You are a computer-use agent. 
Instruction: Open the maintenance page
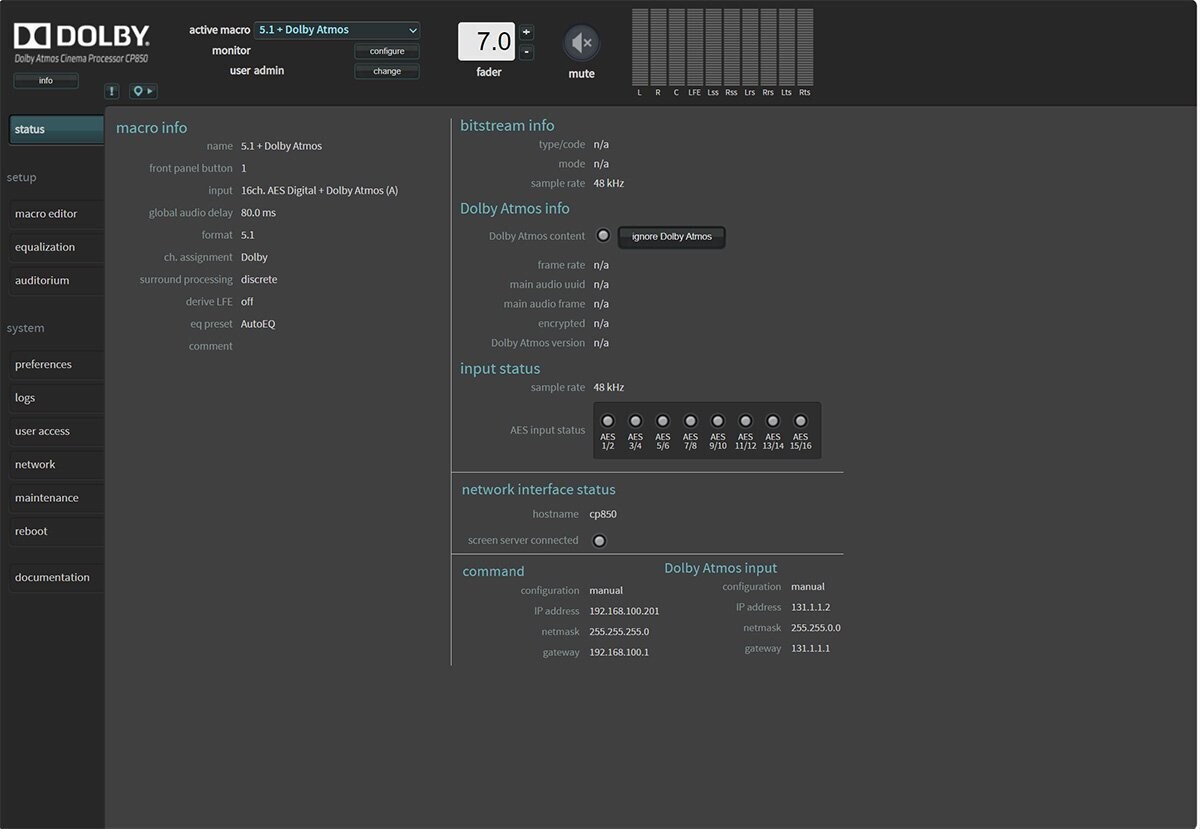click(x=56, y=498)
